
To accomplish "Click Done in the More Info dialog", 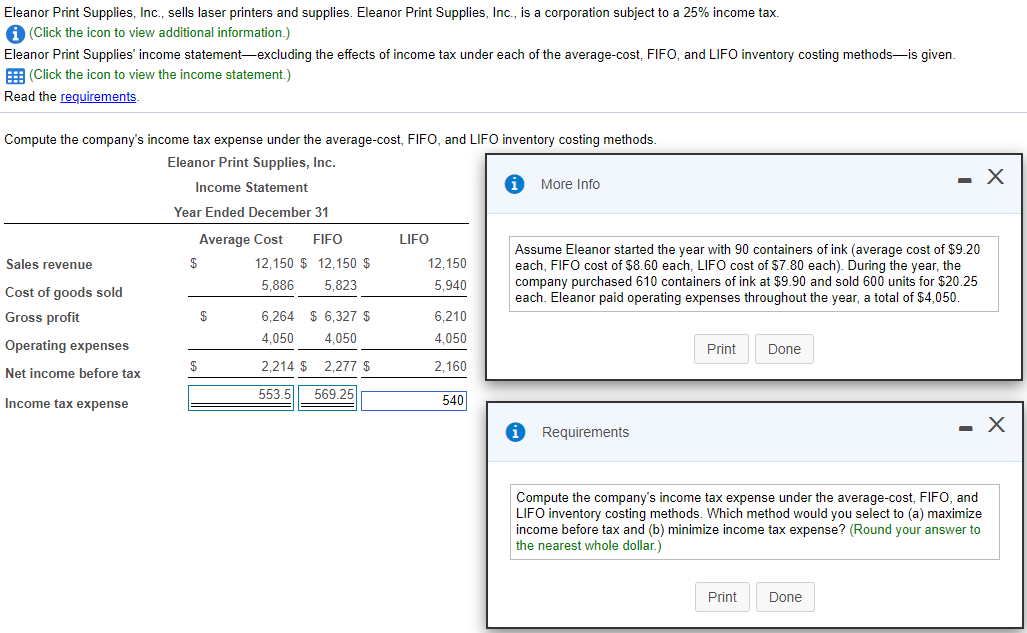I will pyautogui.click(x=784, y=349).
